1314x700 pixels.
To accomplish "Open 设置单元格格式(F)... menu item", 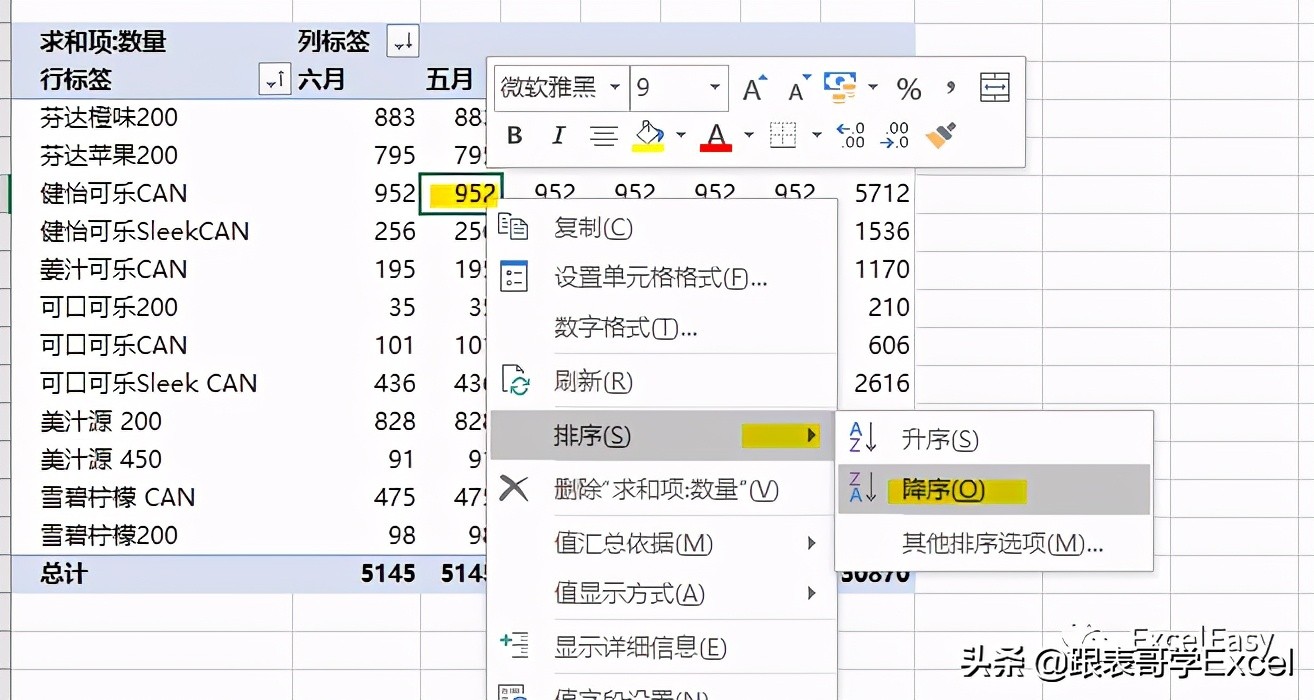I will pos(662,278).
